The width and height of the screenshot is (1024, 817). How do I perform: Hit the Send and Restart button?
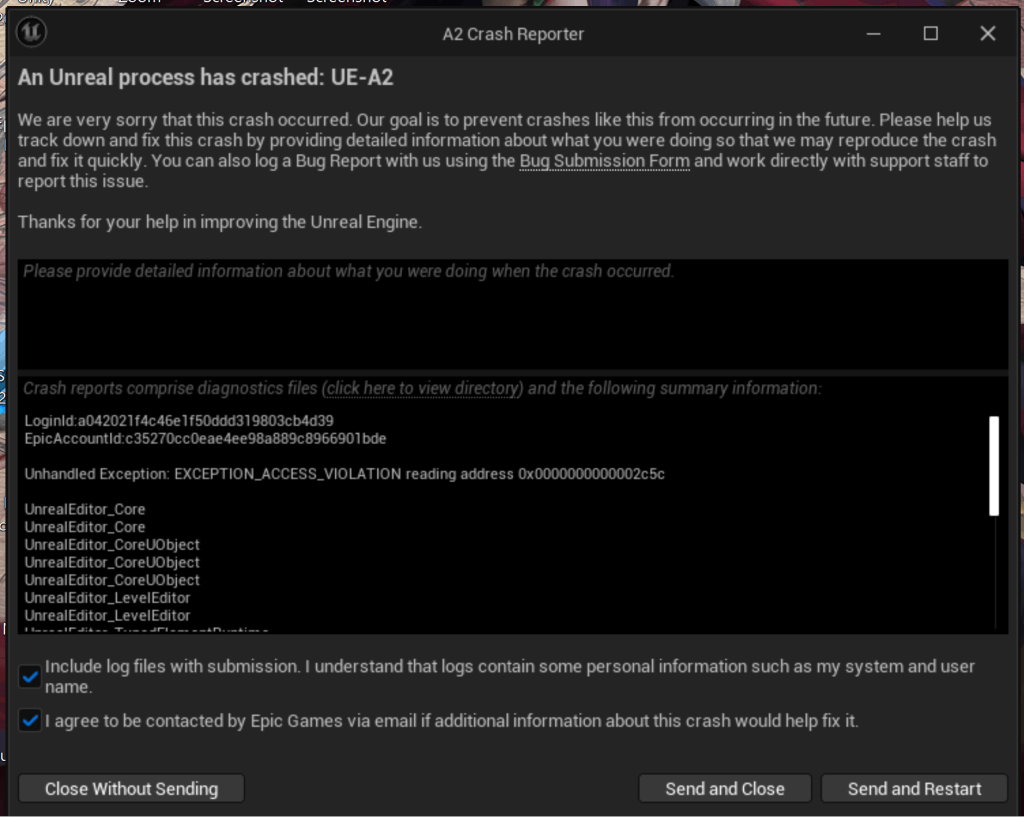tap(914, 788)
